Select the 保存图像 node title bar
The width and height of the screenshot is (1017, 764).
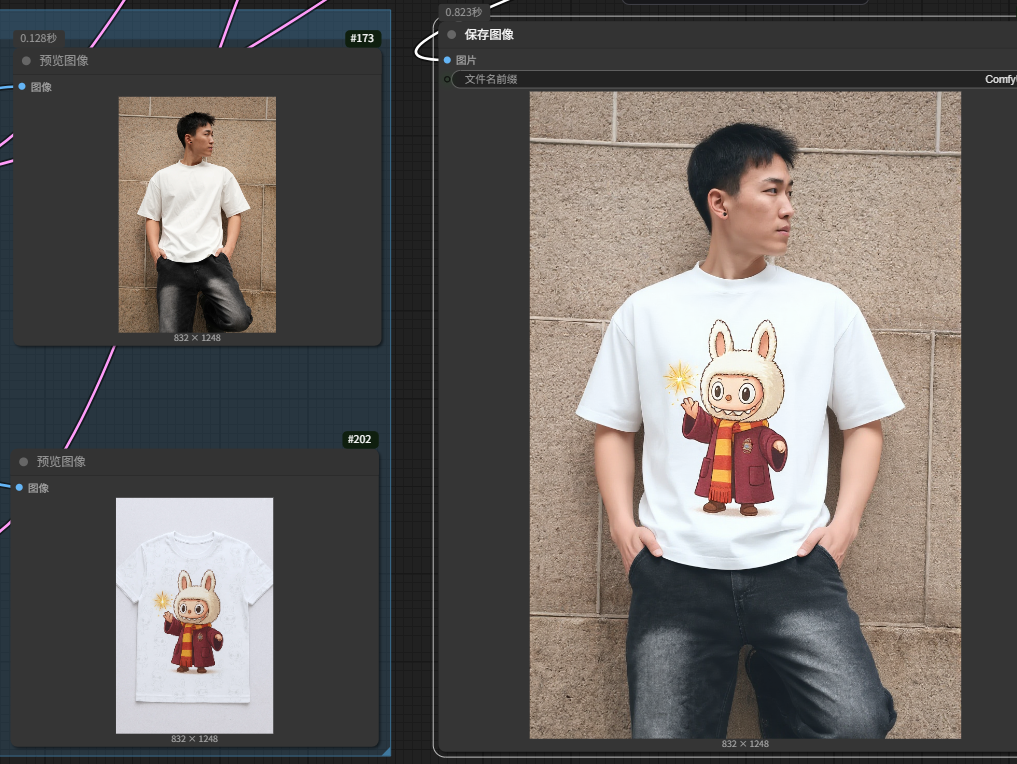coord(726,34)
